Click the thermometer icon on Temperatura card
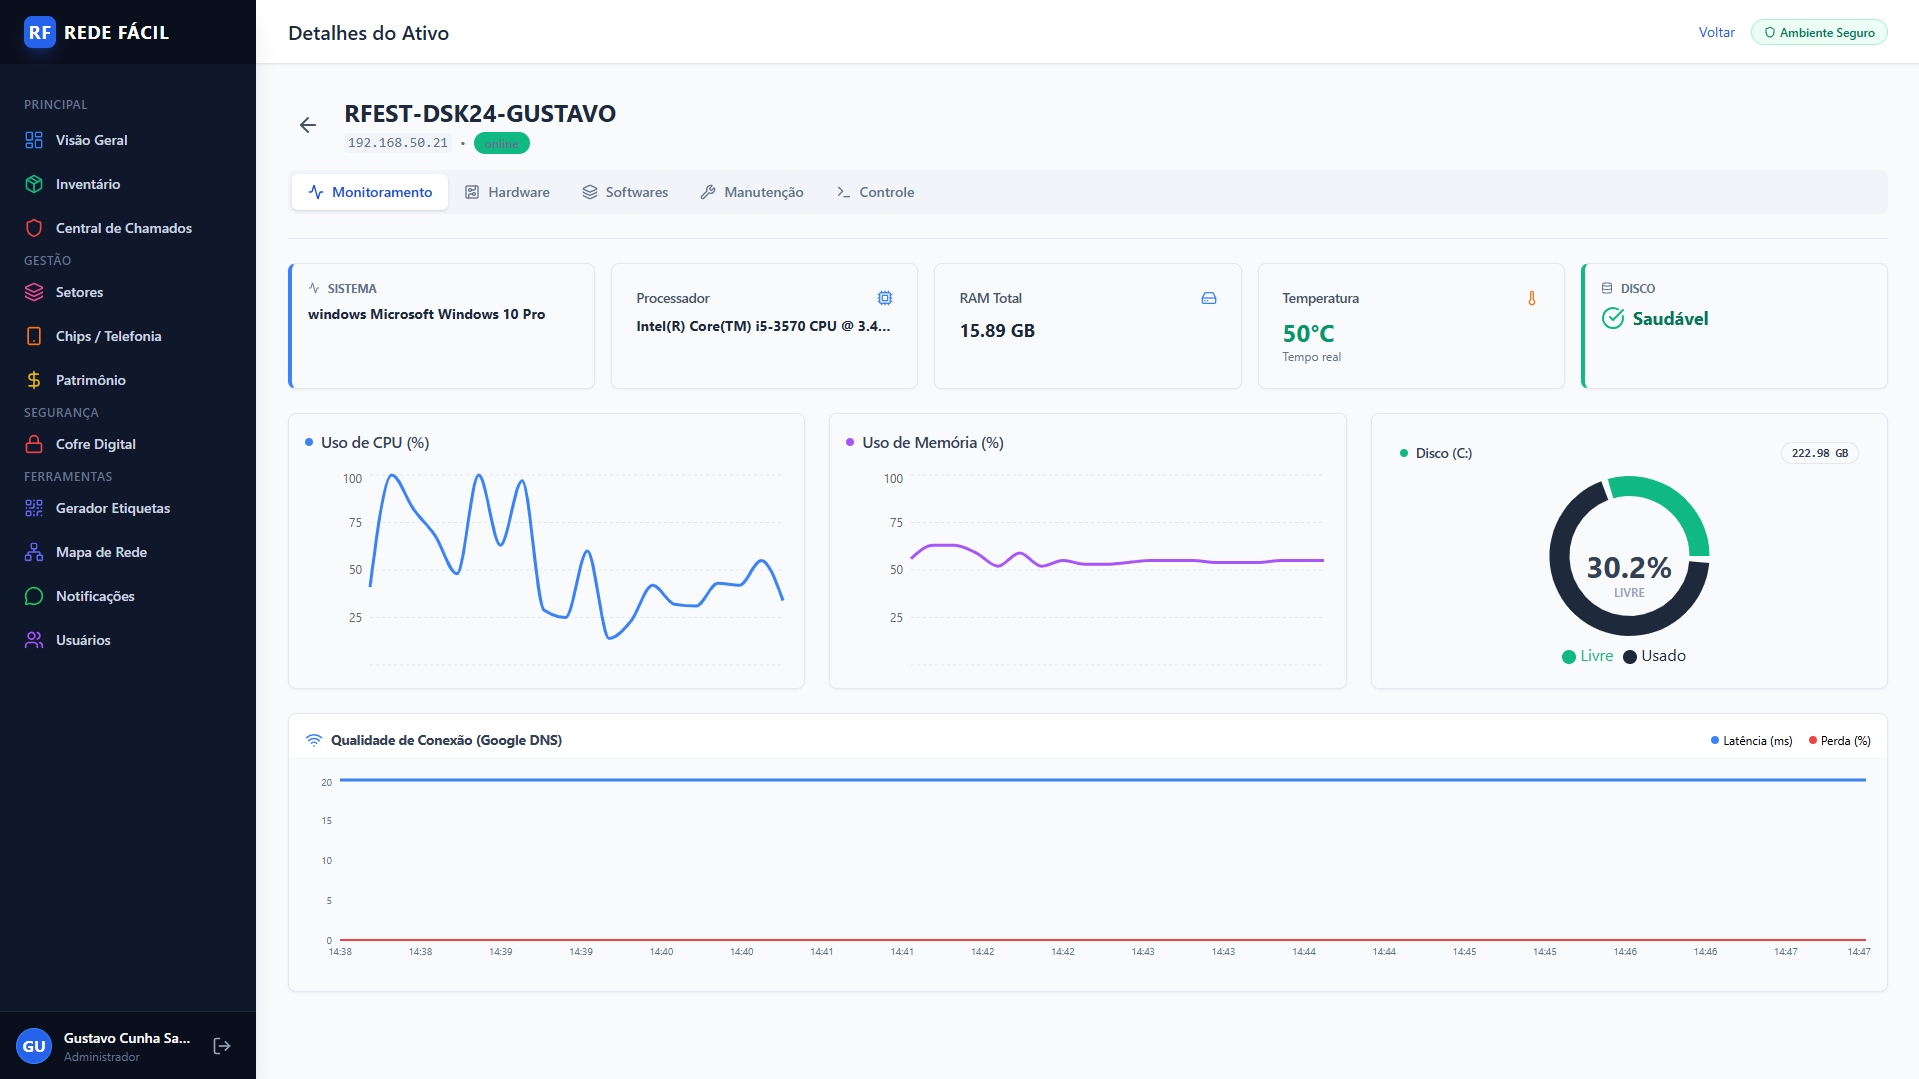The width and height of the screenshot is (1919, 1079). [1531, 298]
